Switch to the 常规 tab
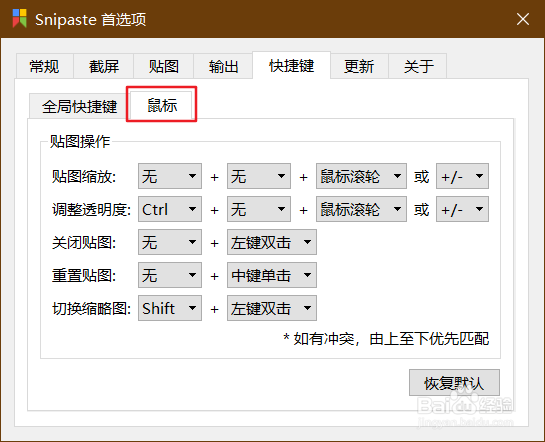The width and height of the screenshot is (545, 442). click(x=44, y=66)
